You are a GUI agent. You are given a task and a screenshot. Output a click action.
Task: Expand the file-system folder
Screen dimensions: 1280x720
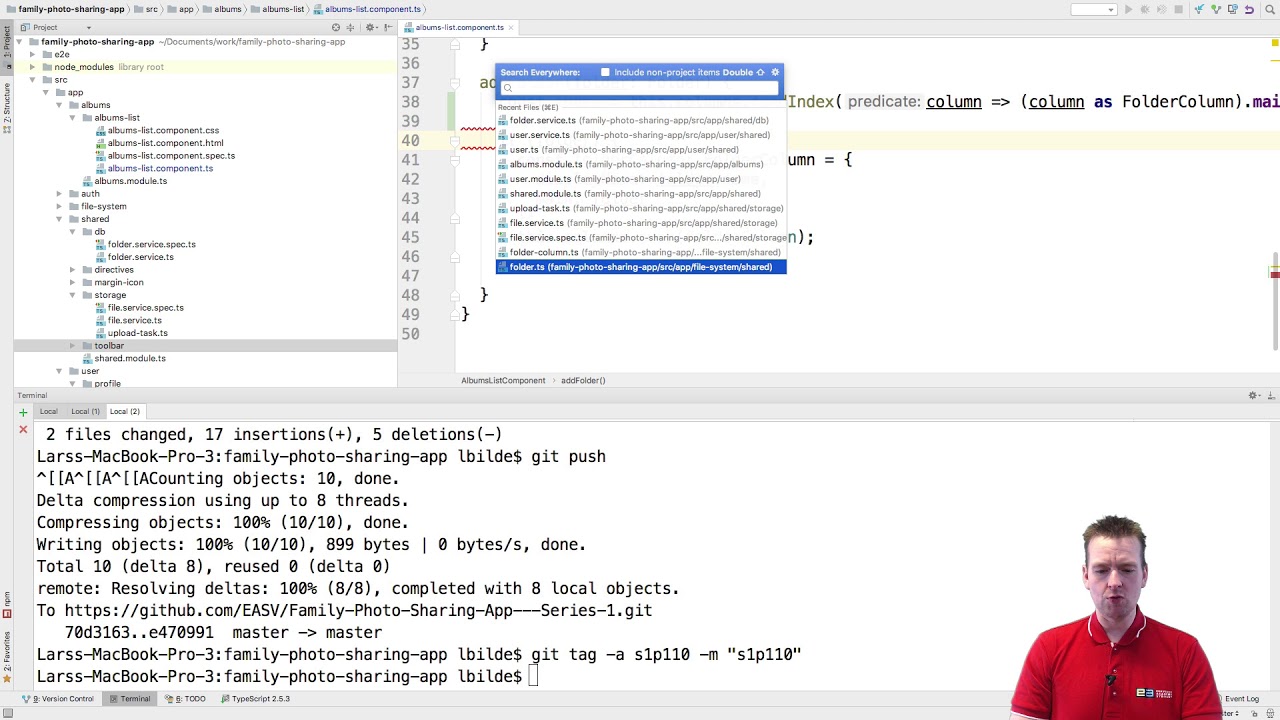pyautogui.click(x=59, y=206)
